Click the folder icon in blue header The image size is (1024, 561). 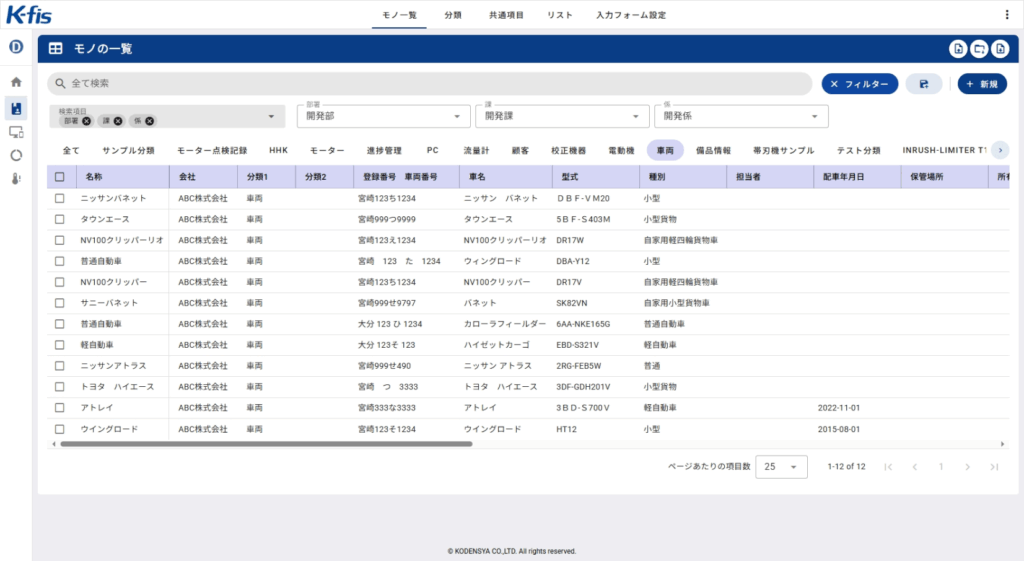tap(979, 49)
